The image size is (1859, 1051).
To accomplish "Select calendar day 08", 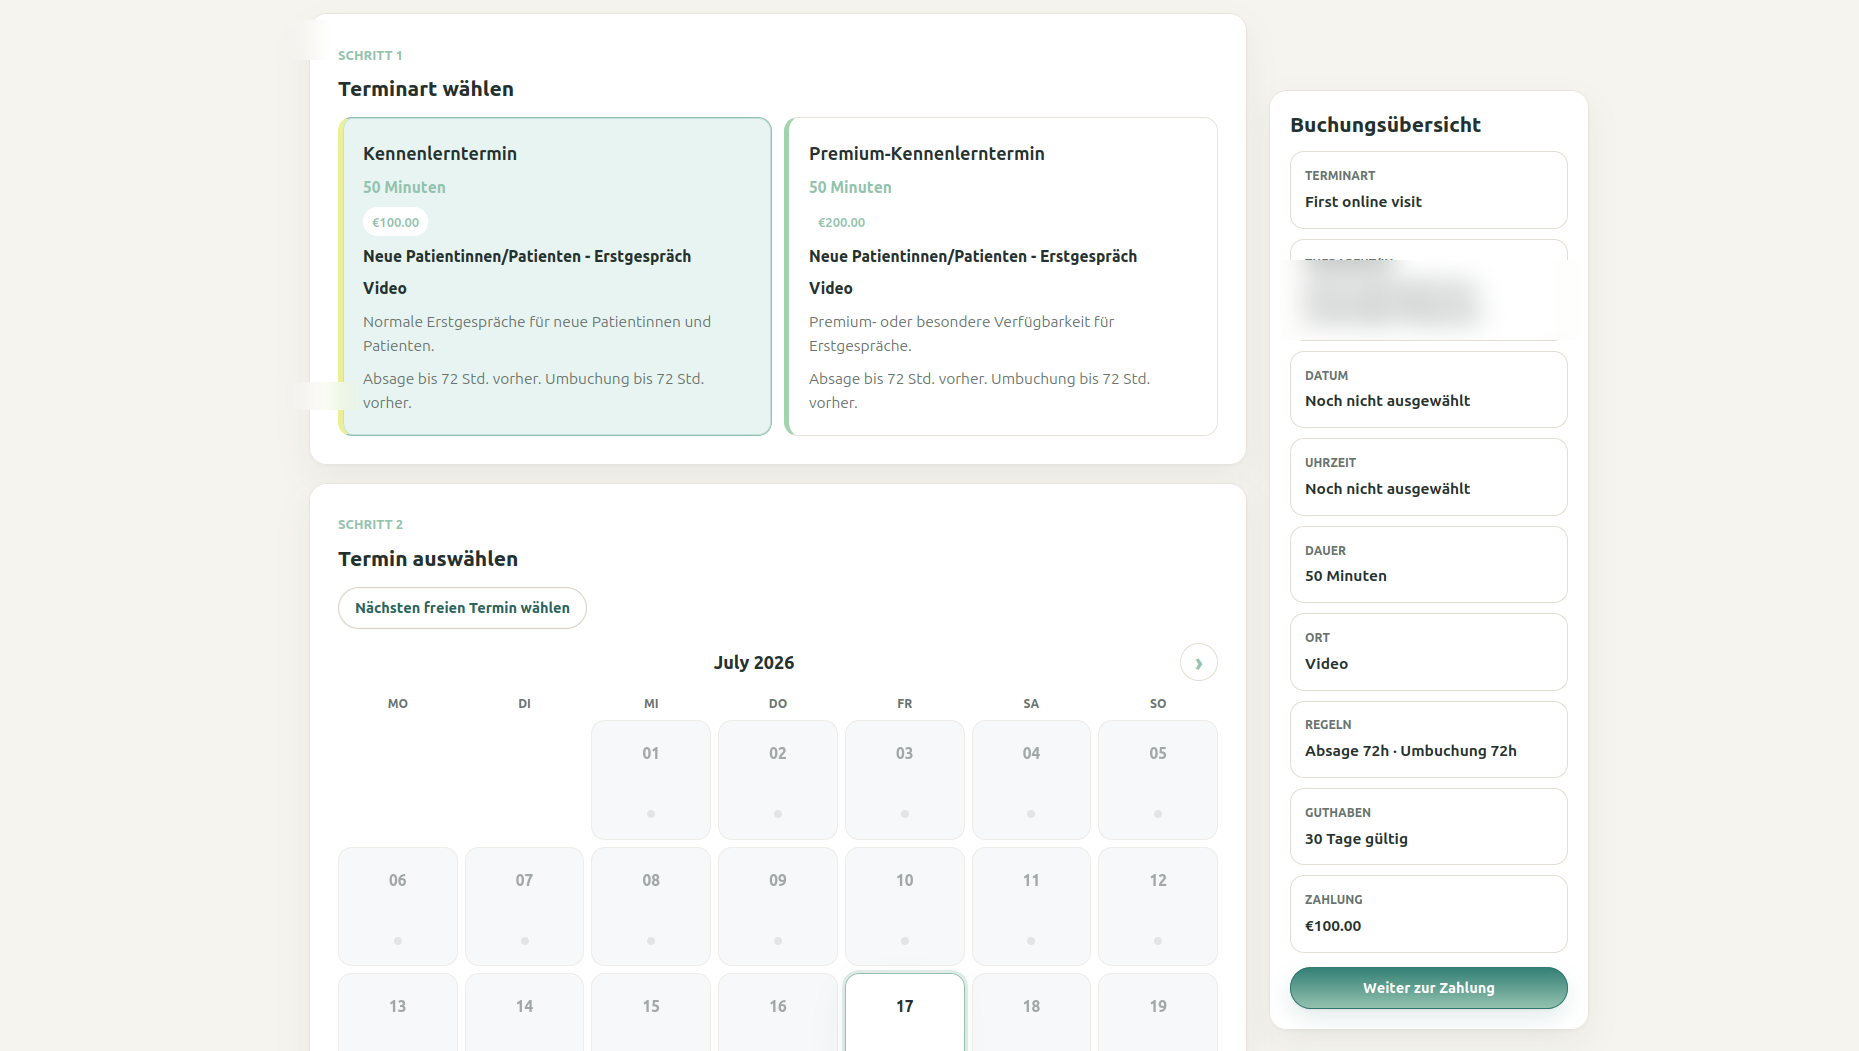I will pos(651,906).
